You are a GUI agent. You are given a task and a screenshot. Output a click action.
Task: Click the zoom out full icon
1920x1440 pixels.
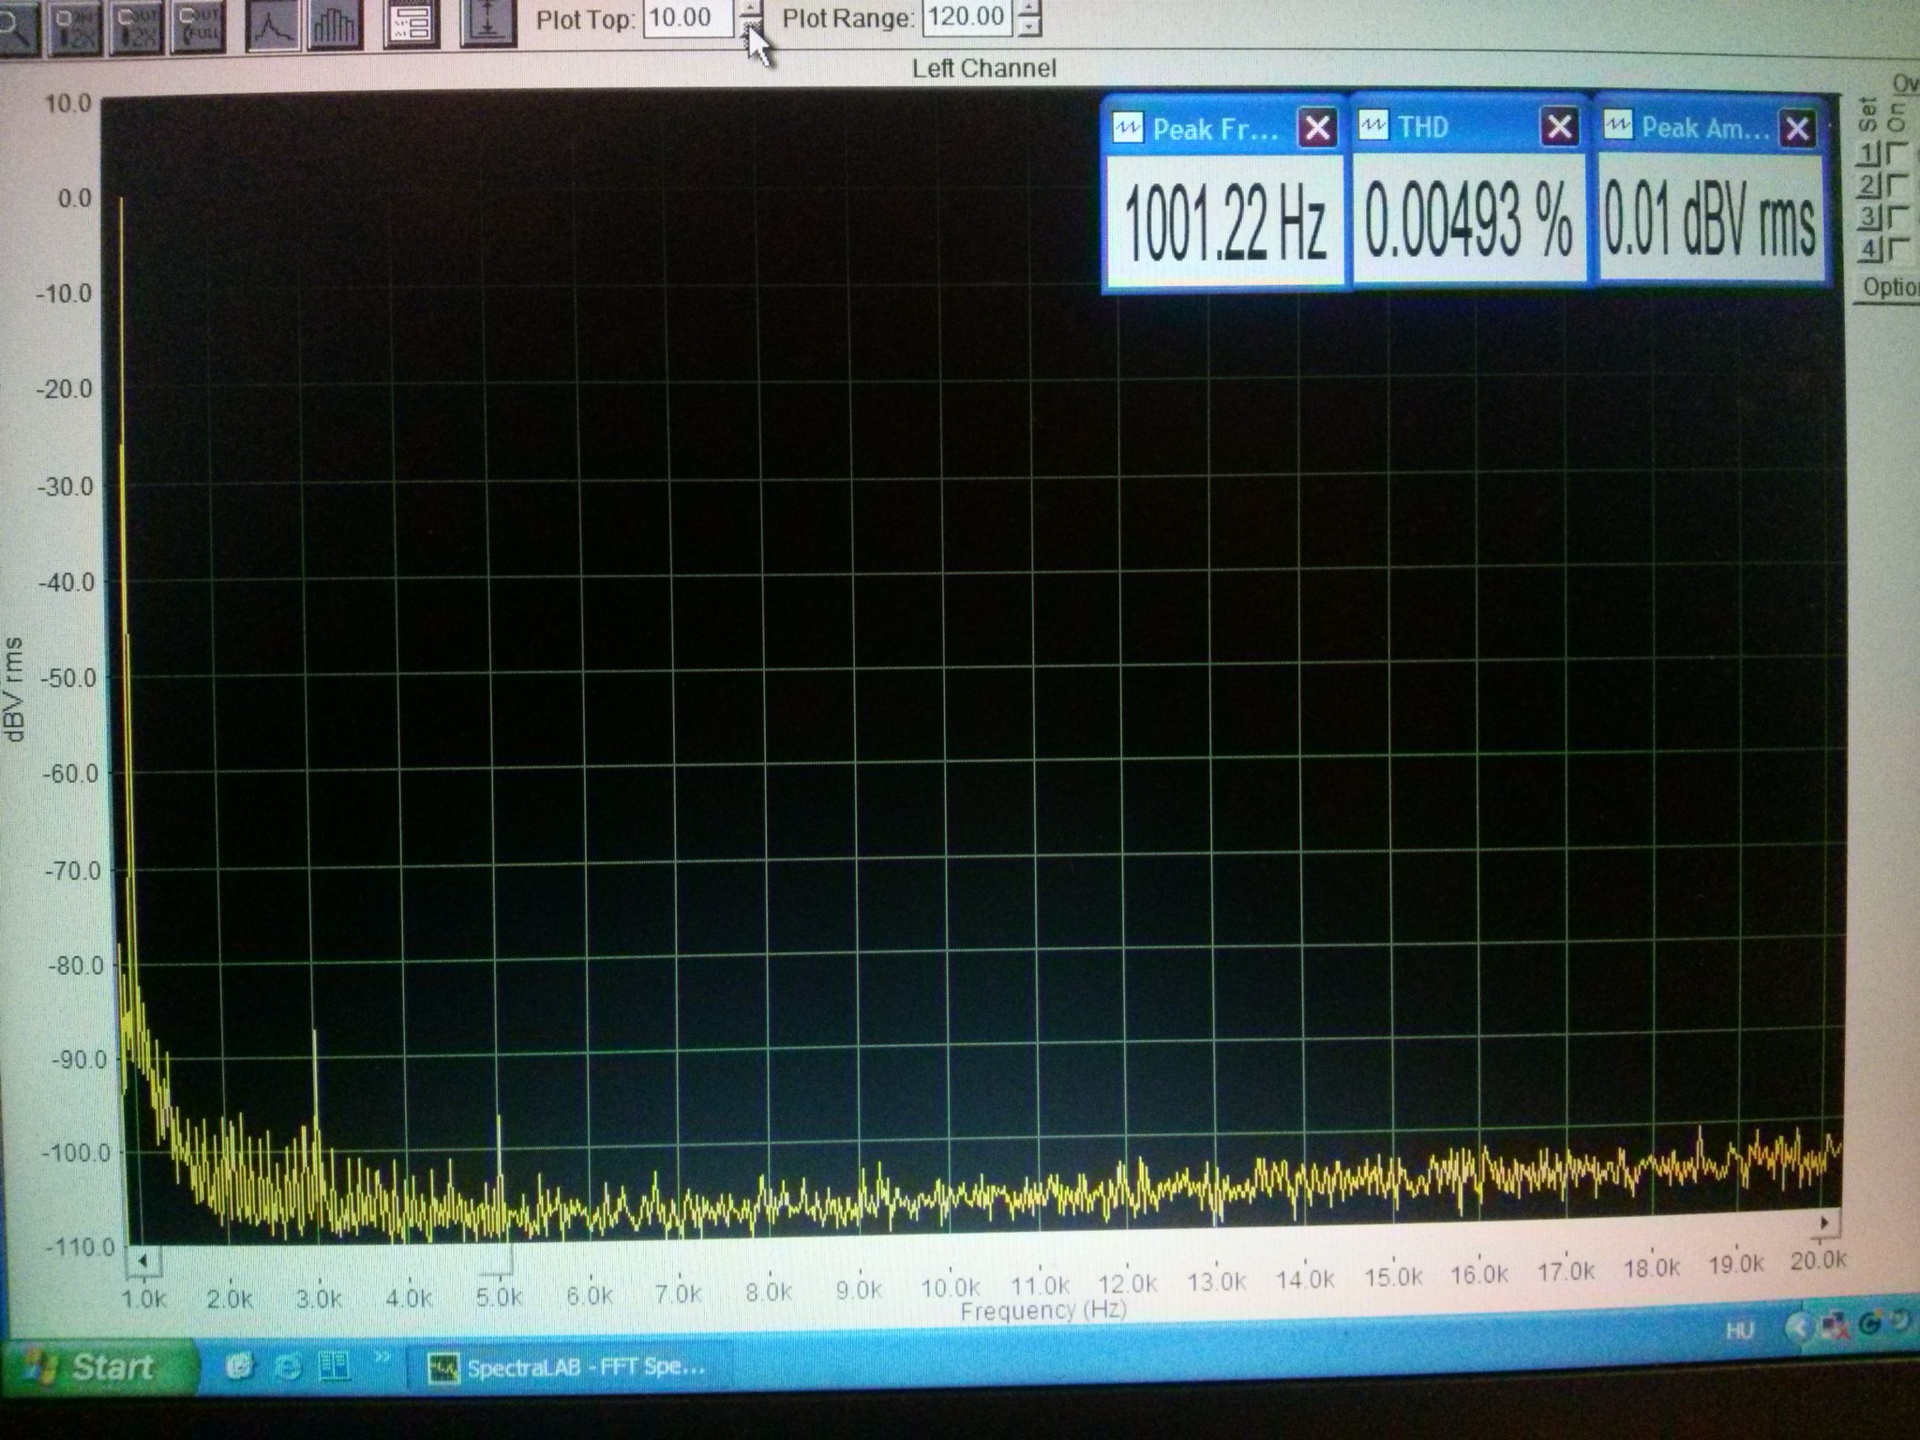coord(199,27)
